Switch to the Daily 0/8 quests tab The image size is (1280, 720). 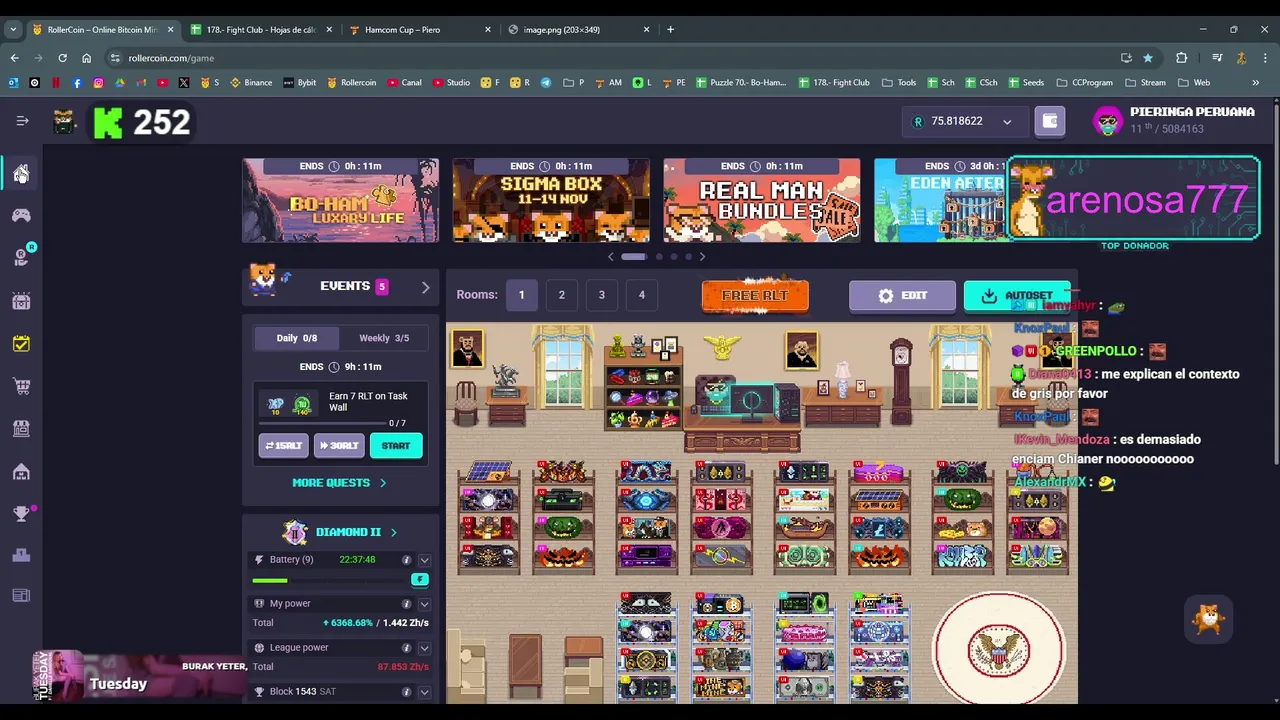point(296,338)
